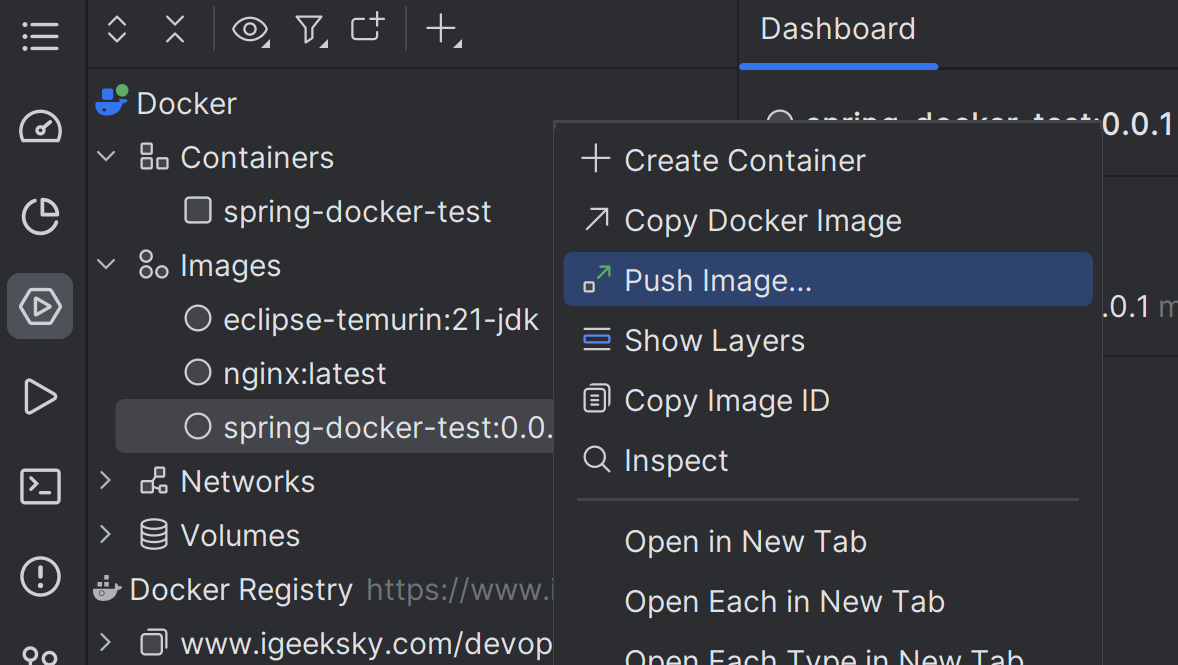
Task: Open the Services tool window icon in sidebar
Action: (40, 306)
